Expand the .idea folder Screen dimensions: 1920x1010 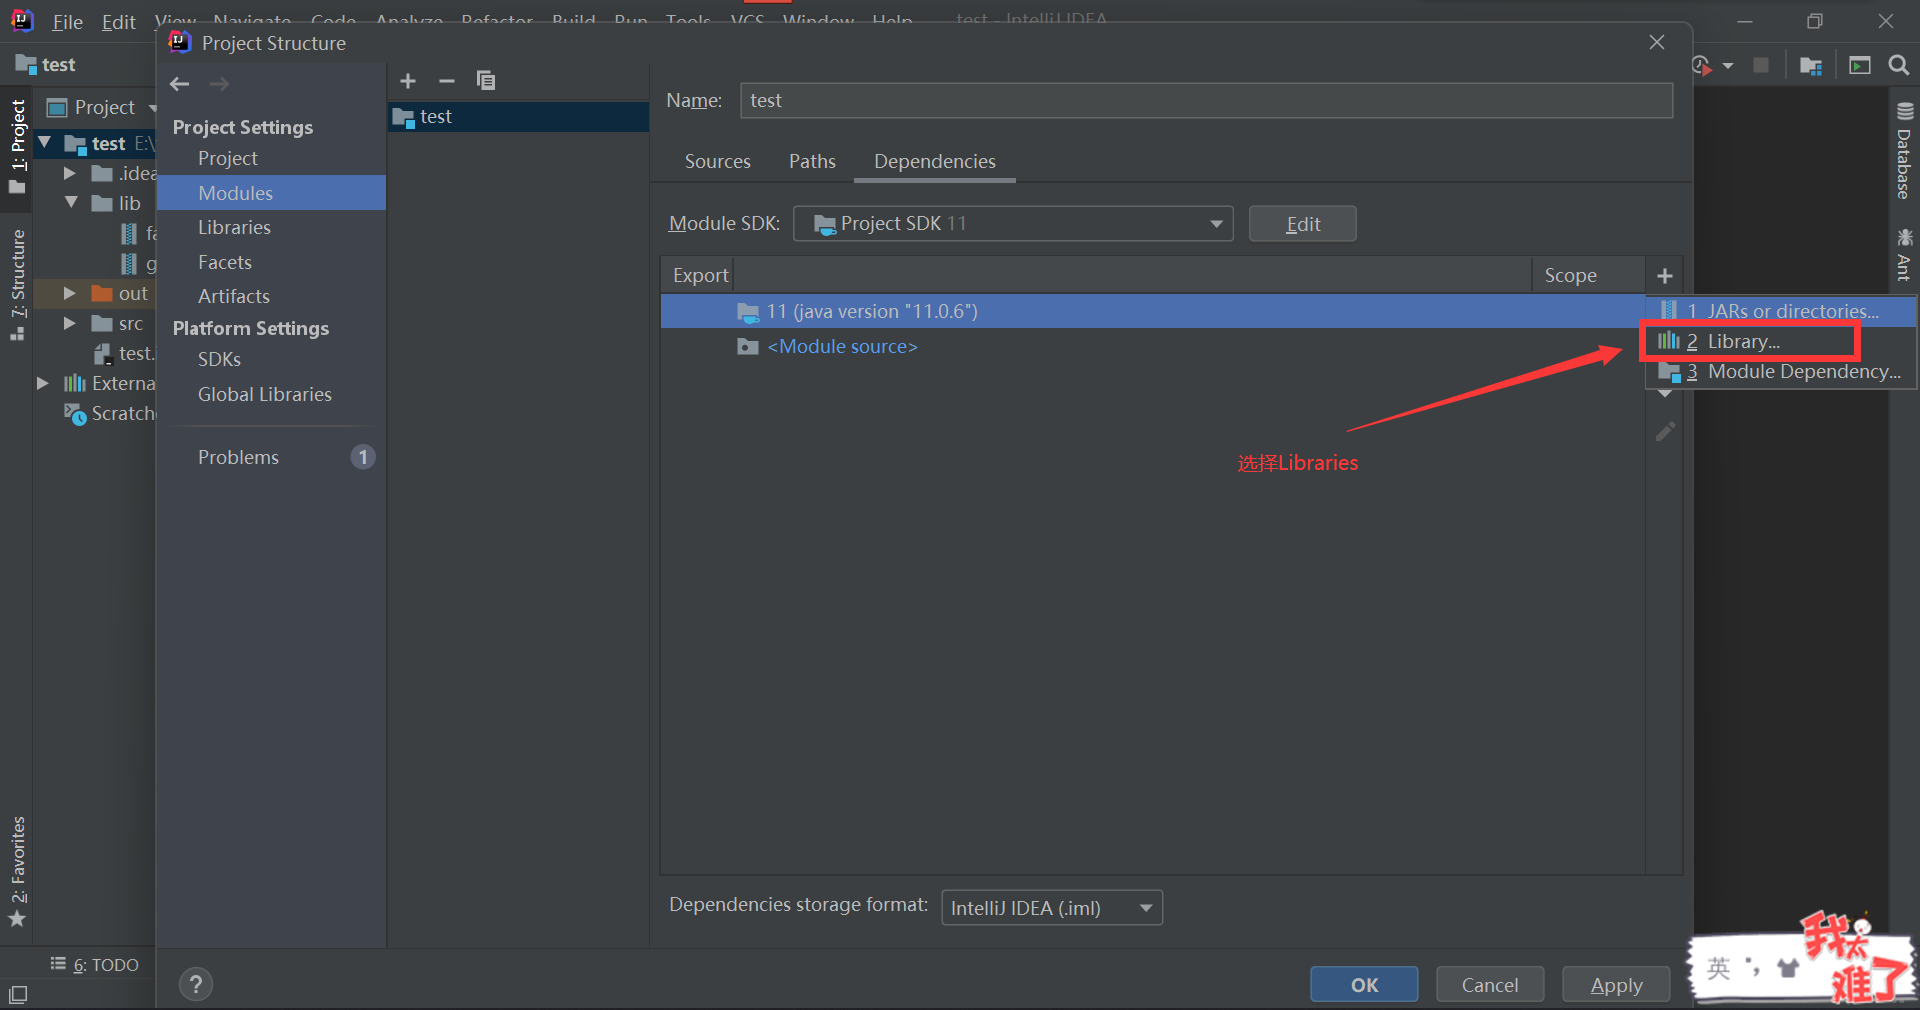(70, 174)
